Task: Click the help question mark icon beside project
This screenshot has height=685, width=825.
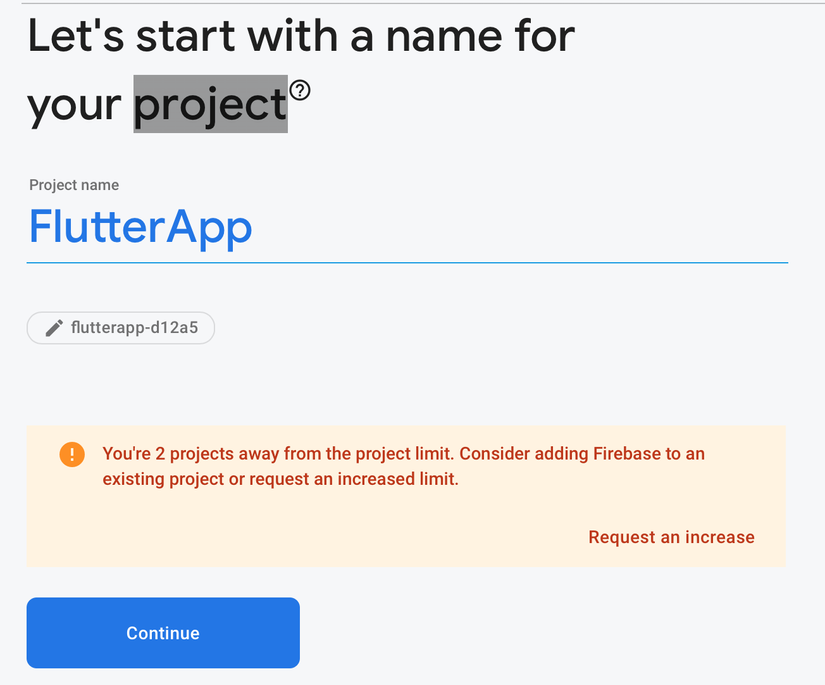Action: coord(300,91)
